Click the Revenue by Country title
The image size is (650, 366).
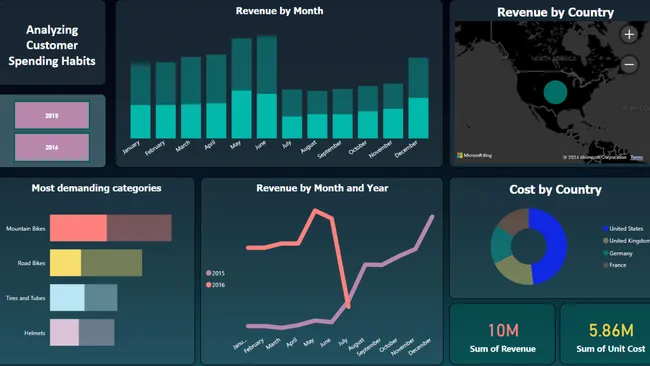click(555, 12)
